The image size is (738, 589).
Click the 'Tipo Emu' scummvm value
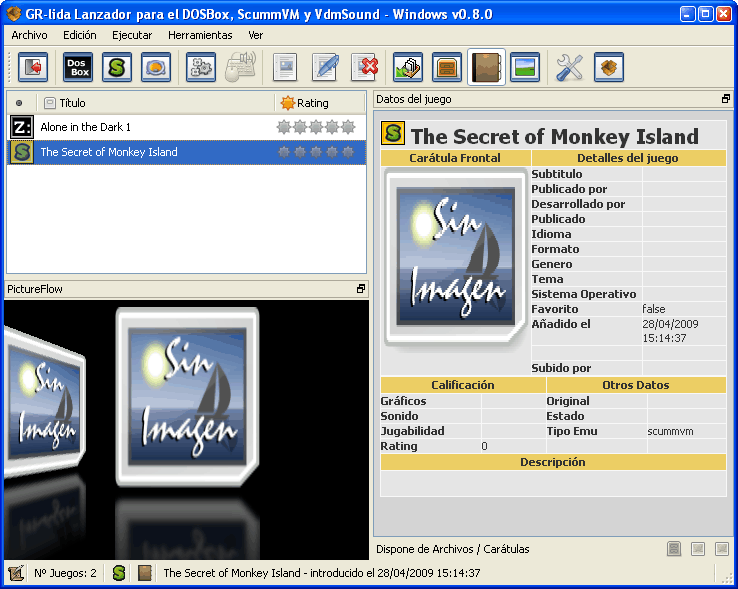tap(670, 431)
